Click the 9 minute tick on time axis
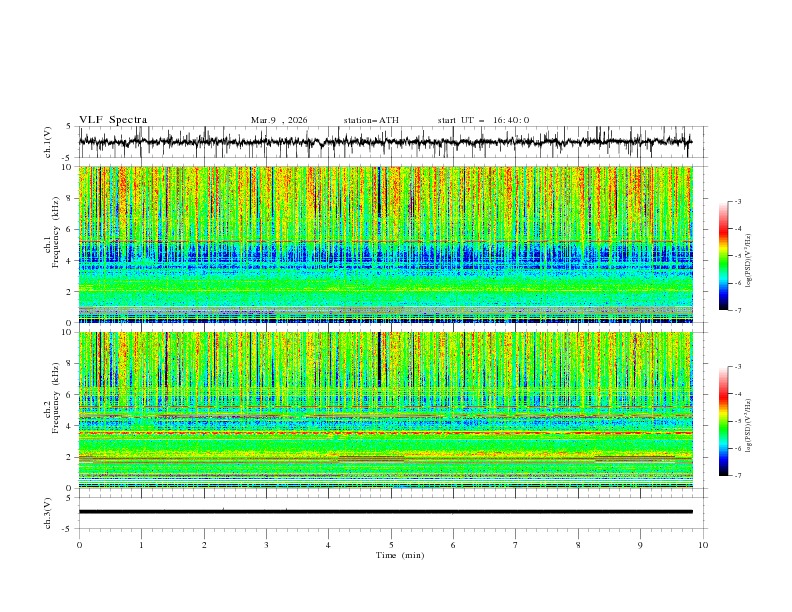Screen dimensions: 792x612 [640, 545]
